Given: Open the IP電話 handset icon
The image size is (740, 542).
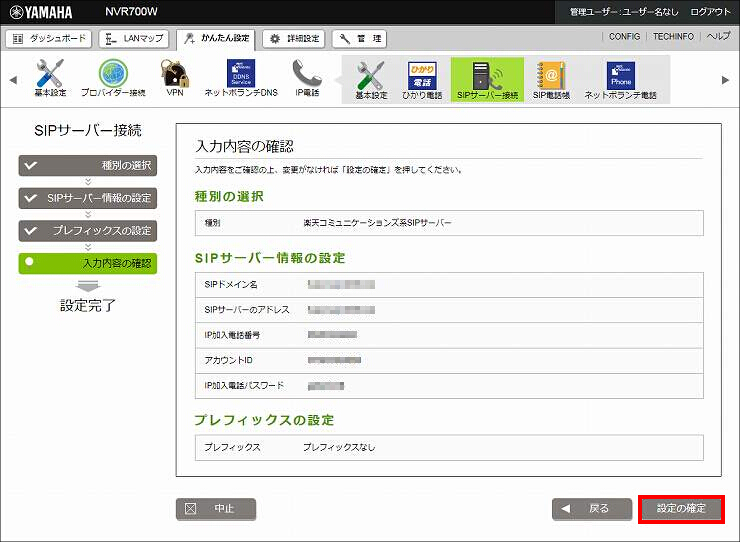Looking at the screenshot, I should [x=307, y=78].
